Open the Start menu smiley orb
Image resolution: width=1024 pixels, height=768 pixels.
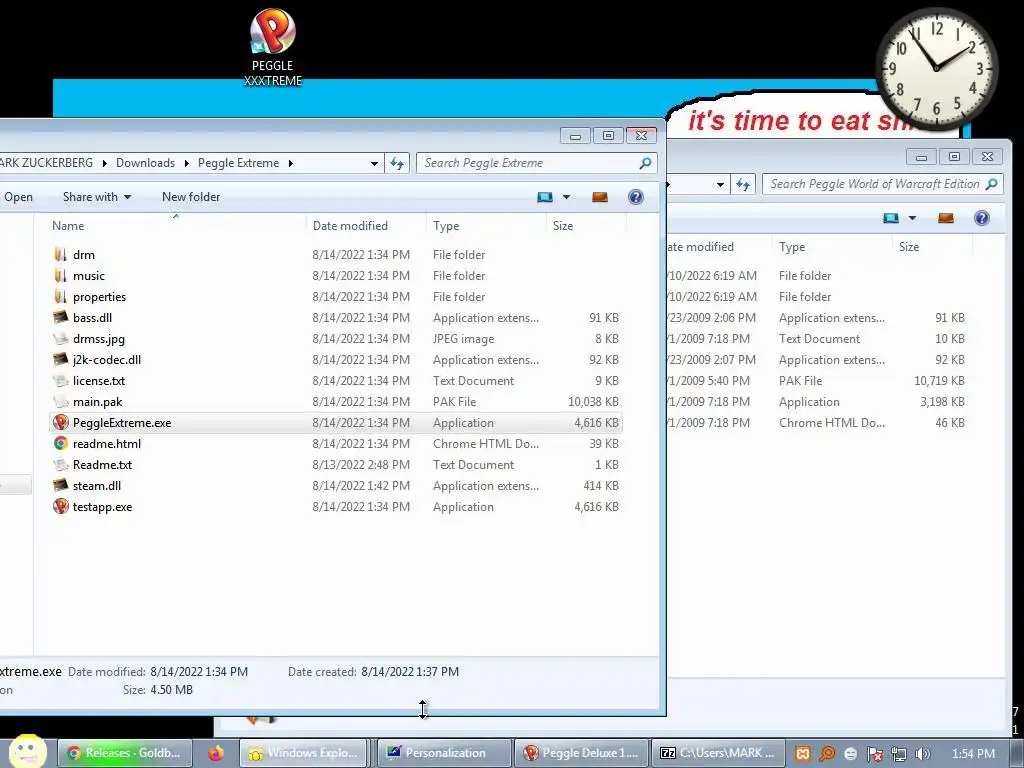click(27, 751)
